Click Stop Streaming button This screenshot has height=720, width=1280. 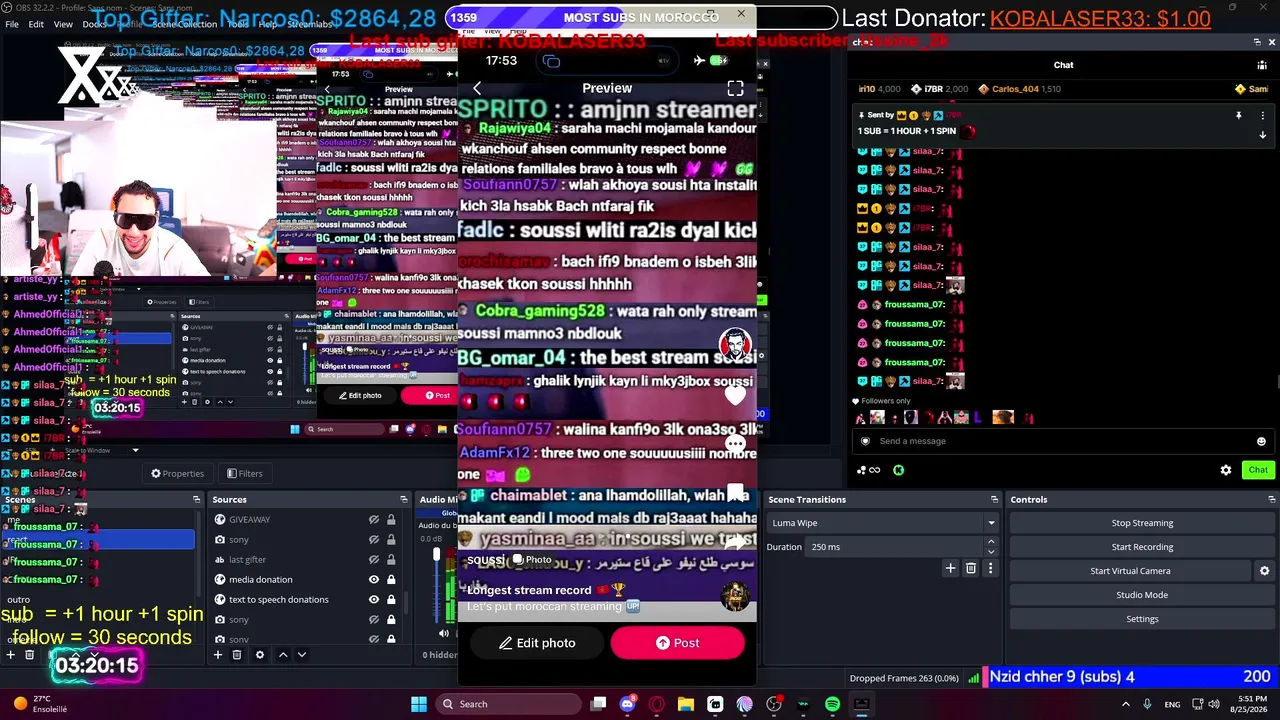[x=1142, y=523]
